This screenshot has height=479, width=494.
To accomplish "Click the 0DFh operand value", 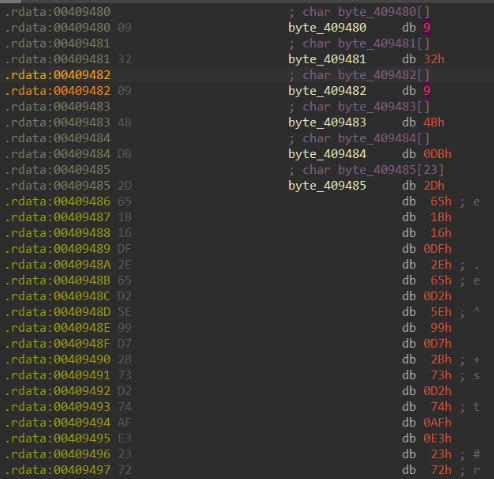I will [437, 249].
